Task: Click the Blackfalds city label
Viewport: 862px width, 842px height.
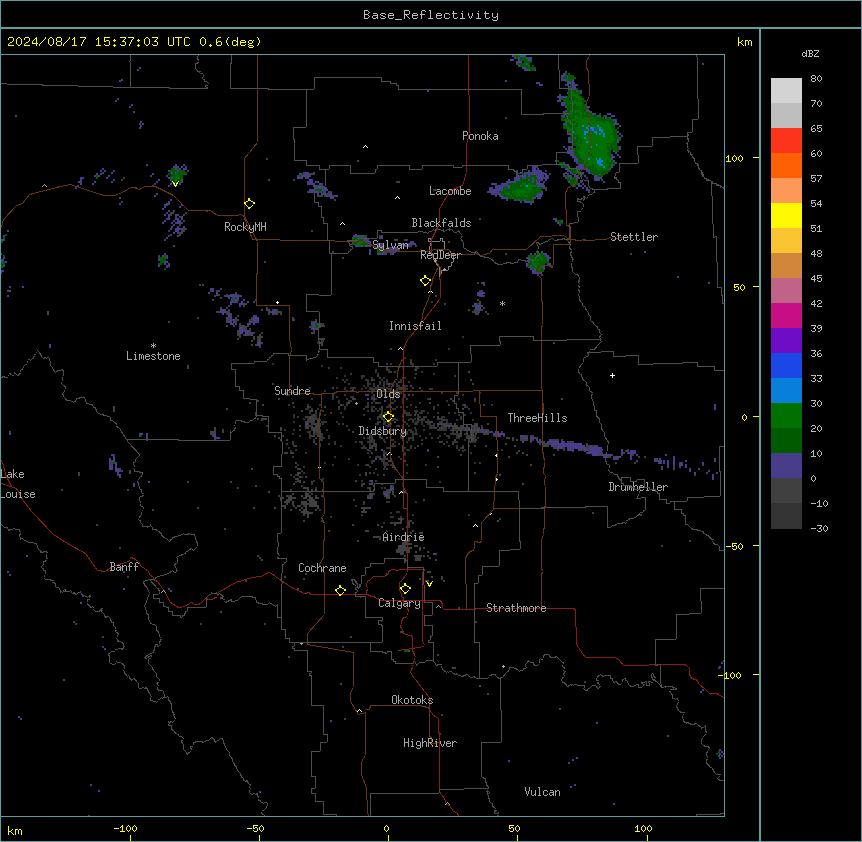Action: pos(441,223)
